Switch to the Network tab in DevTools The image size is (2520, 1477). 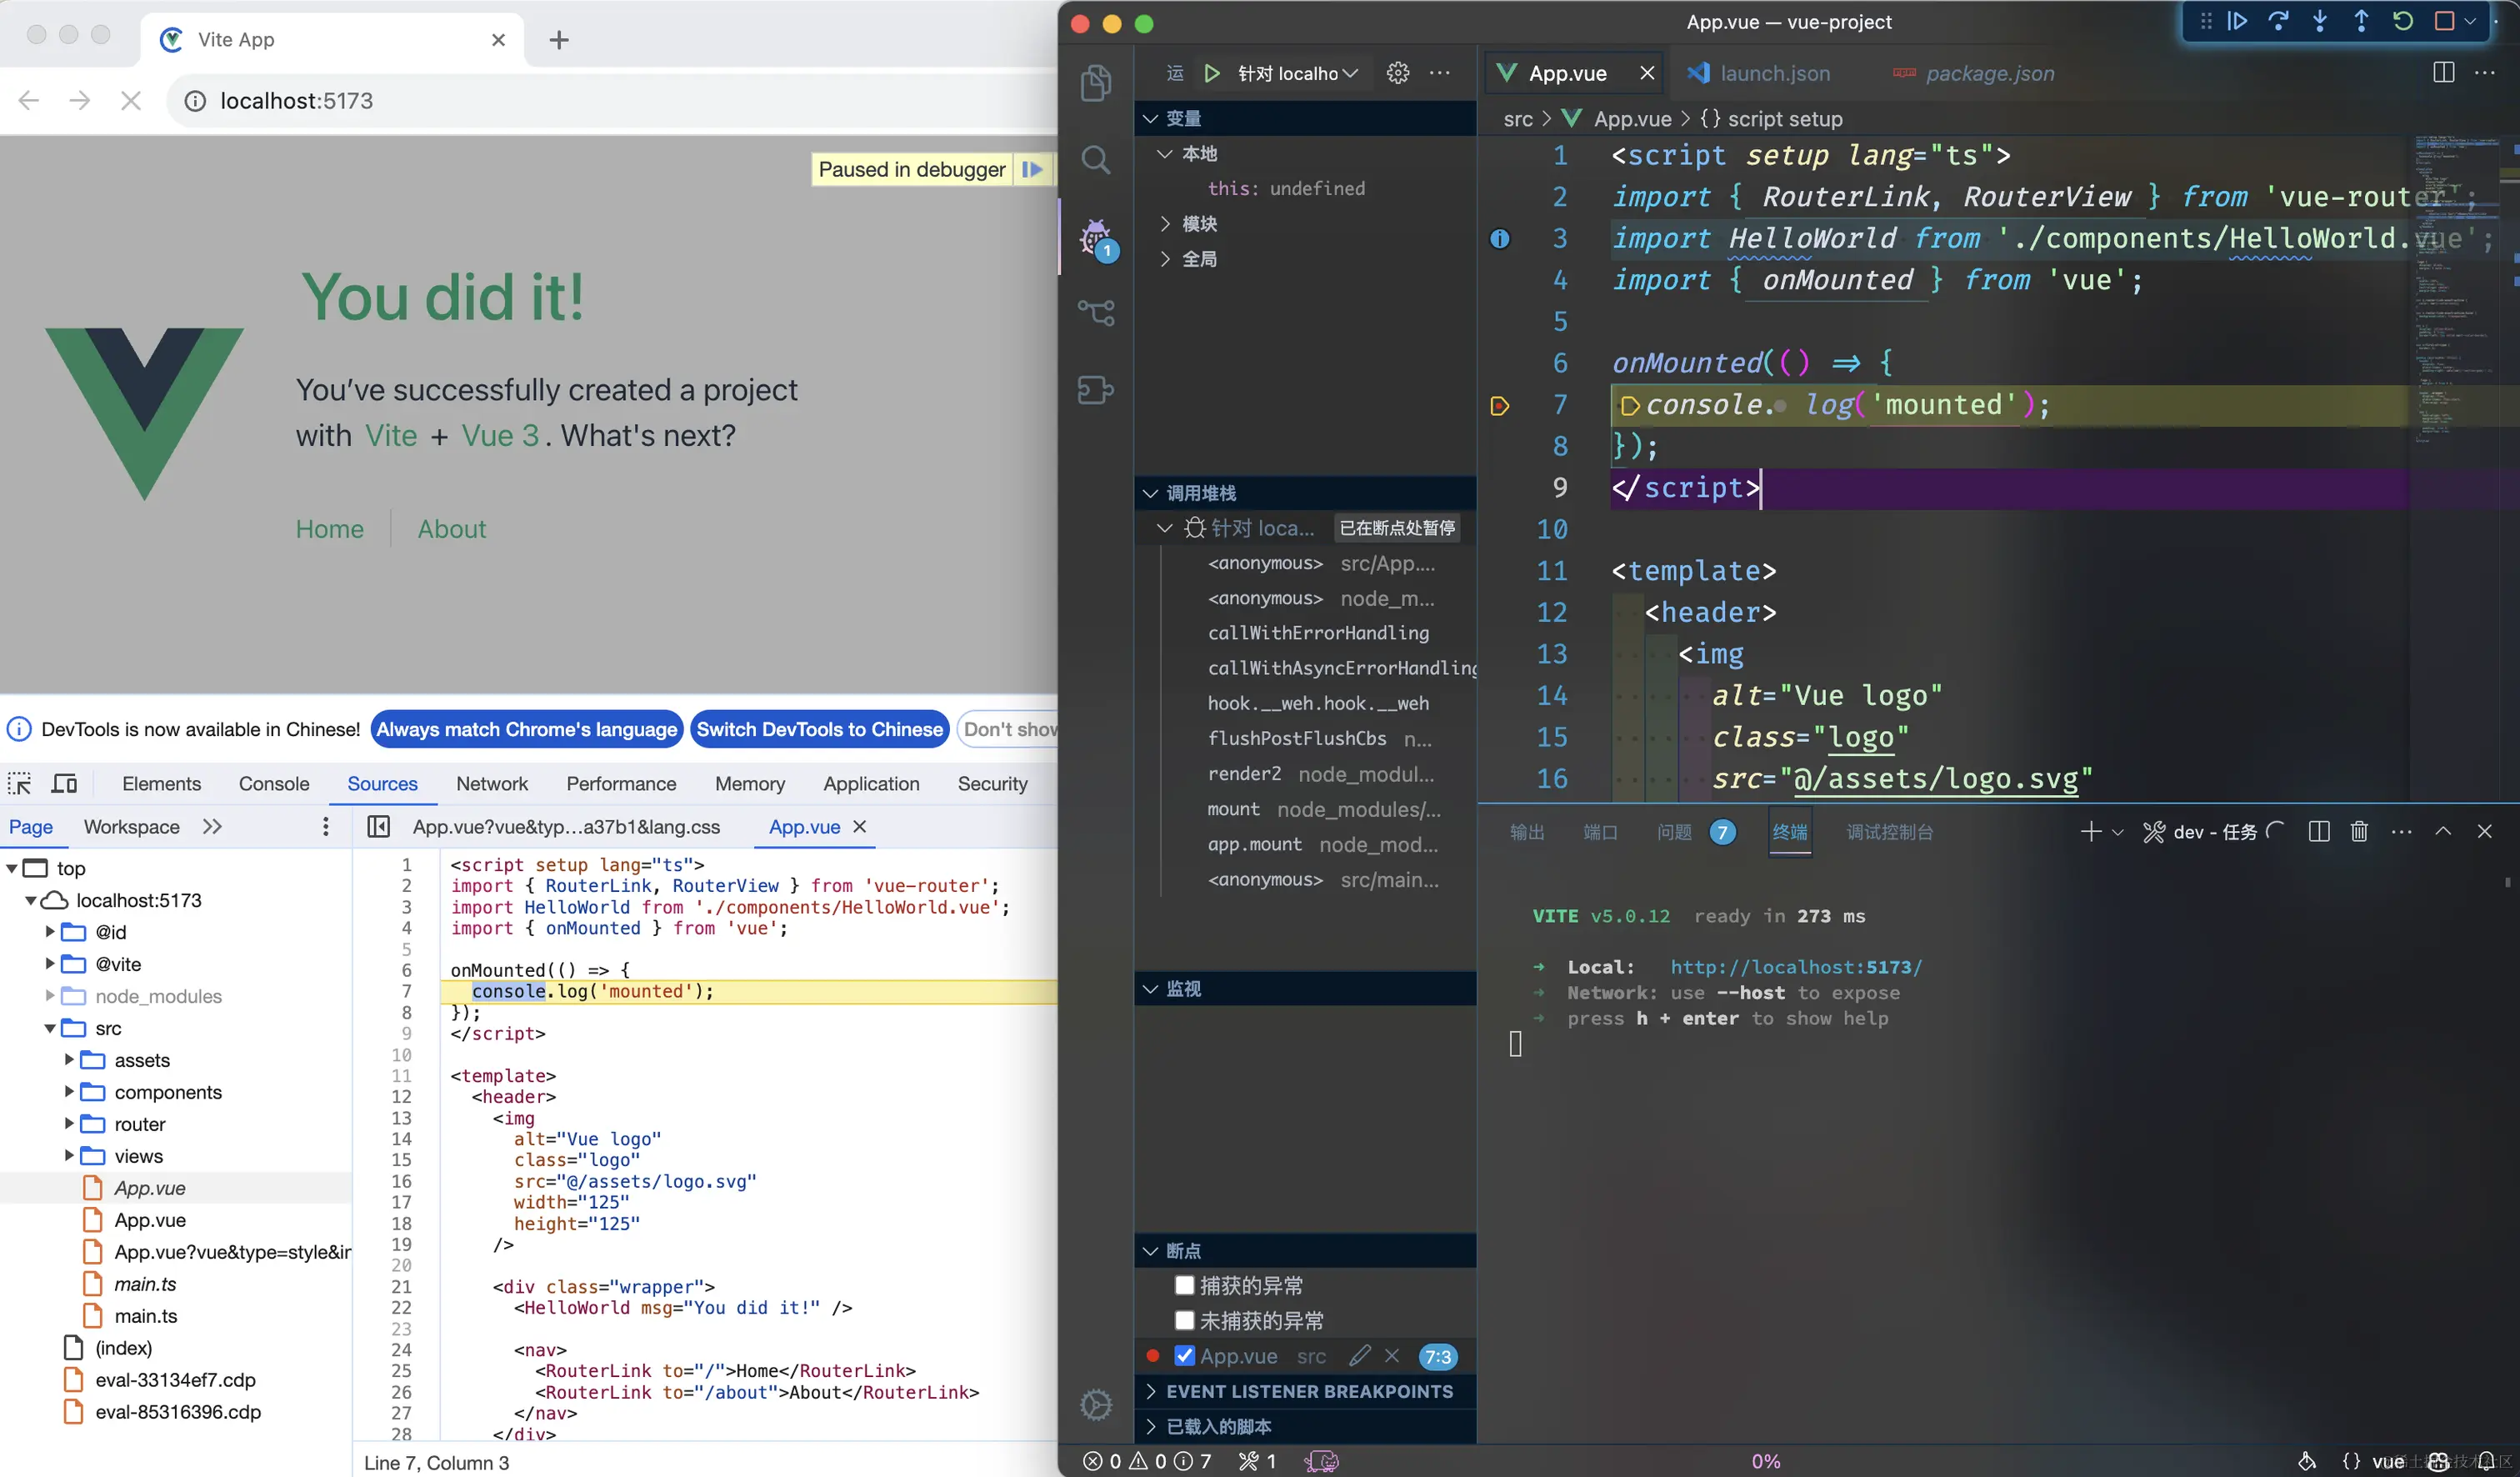point(492,784)
